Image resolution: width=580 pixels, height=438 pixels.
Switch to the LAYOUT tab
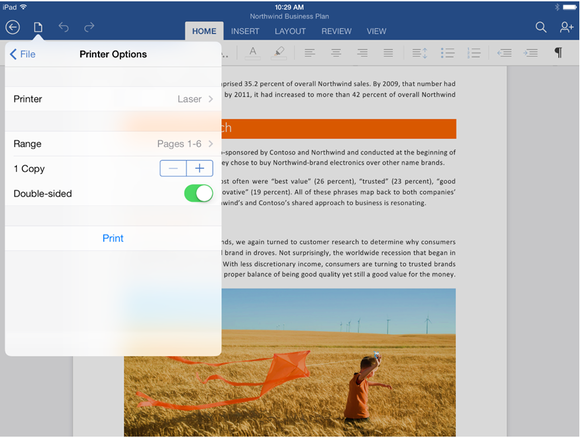pyautogui.click(x=290, y=31)
